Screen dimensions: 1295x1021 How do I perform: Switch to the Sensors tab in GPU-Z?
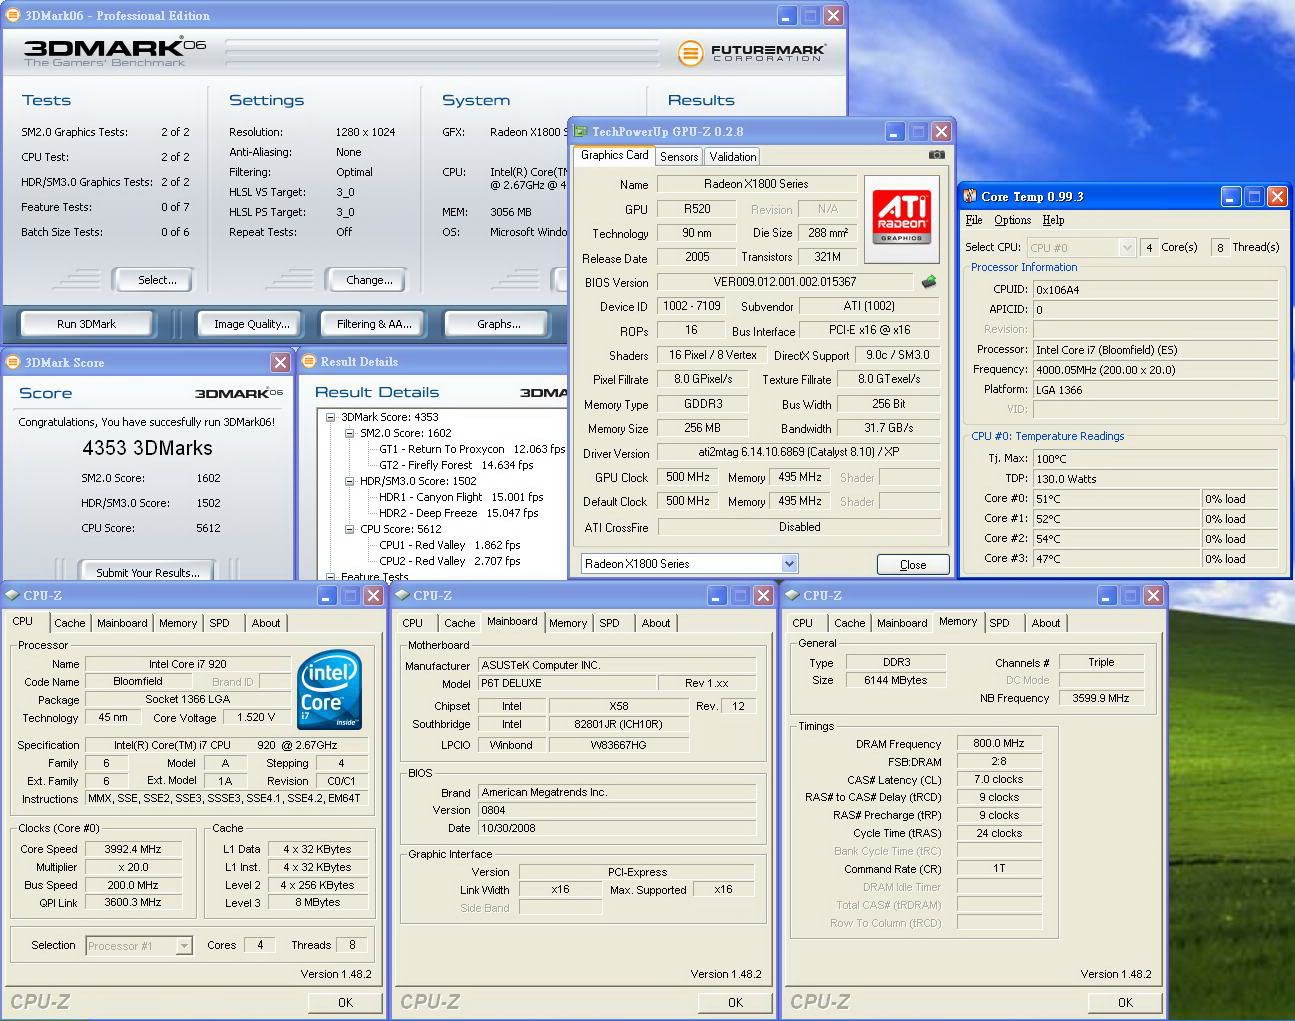[x=679, y=156]
